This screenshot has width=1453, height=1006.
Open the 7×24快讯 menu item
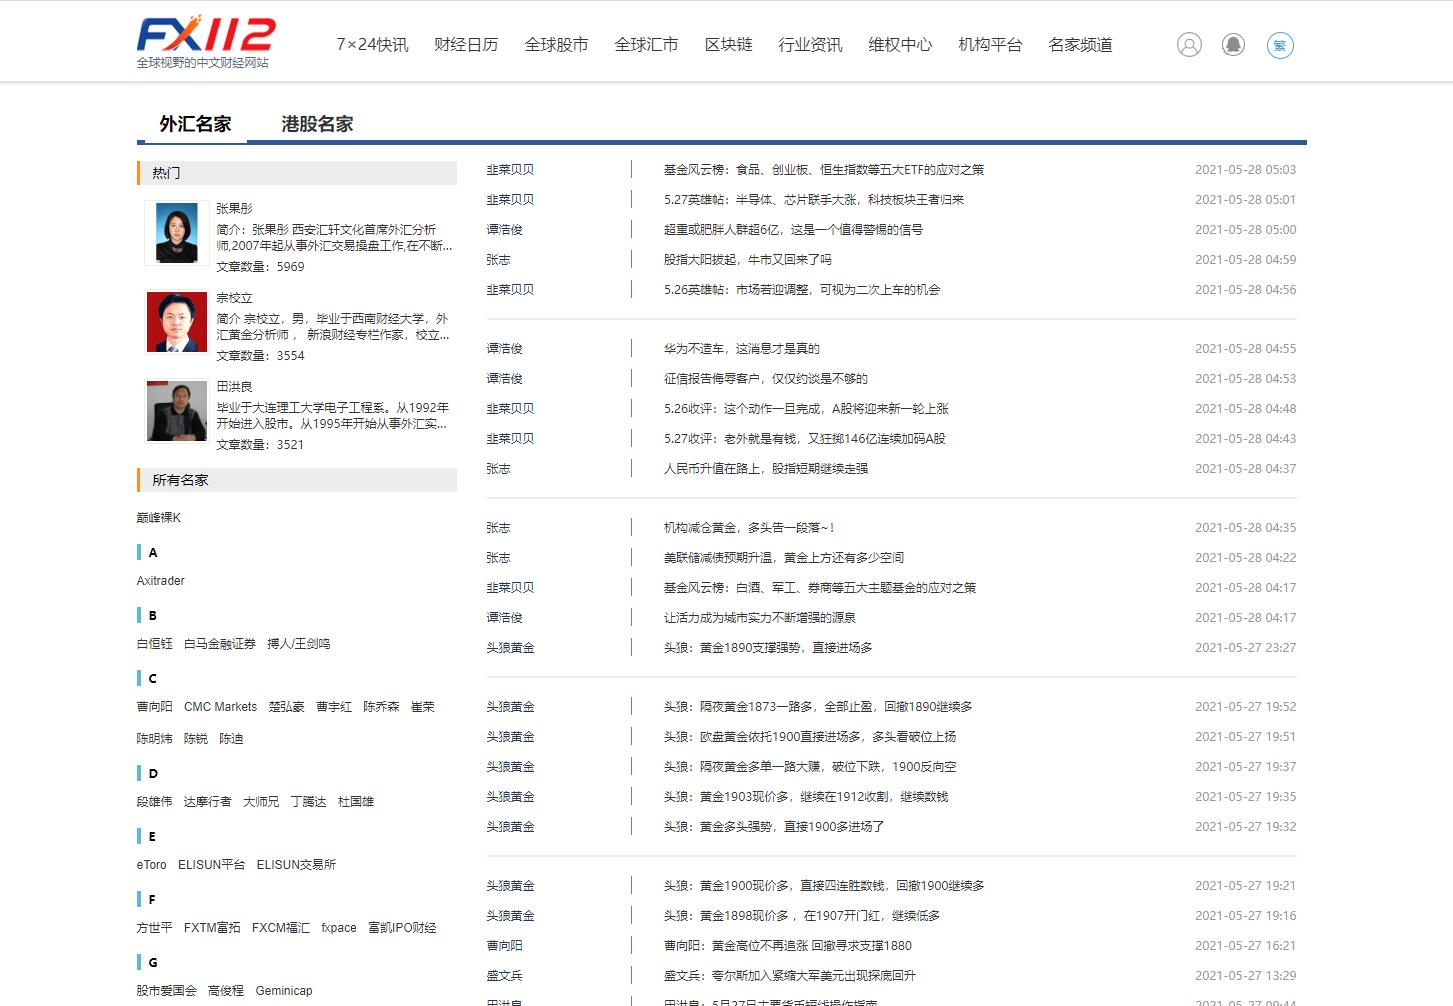pos(372,45)
